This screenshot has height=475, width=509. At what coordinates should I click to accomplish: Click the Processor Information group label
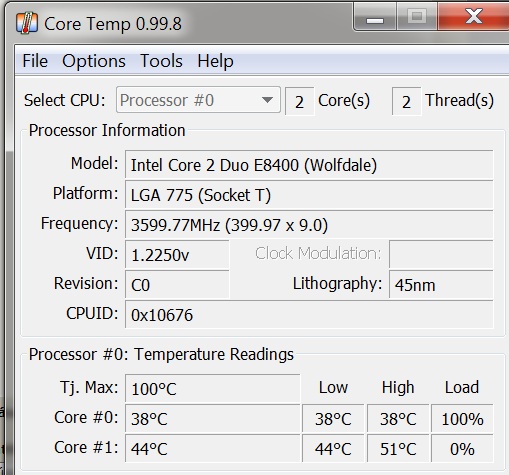click(107, 130)
